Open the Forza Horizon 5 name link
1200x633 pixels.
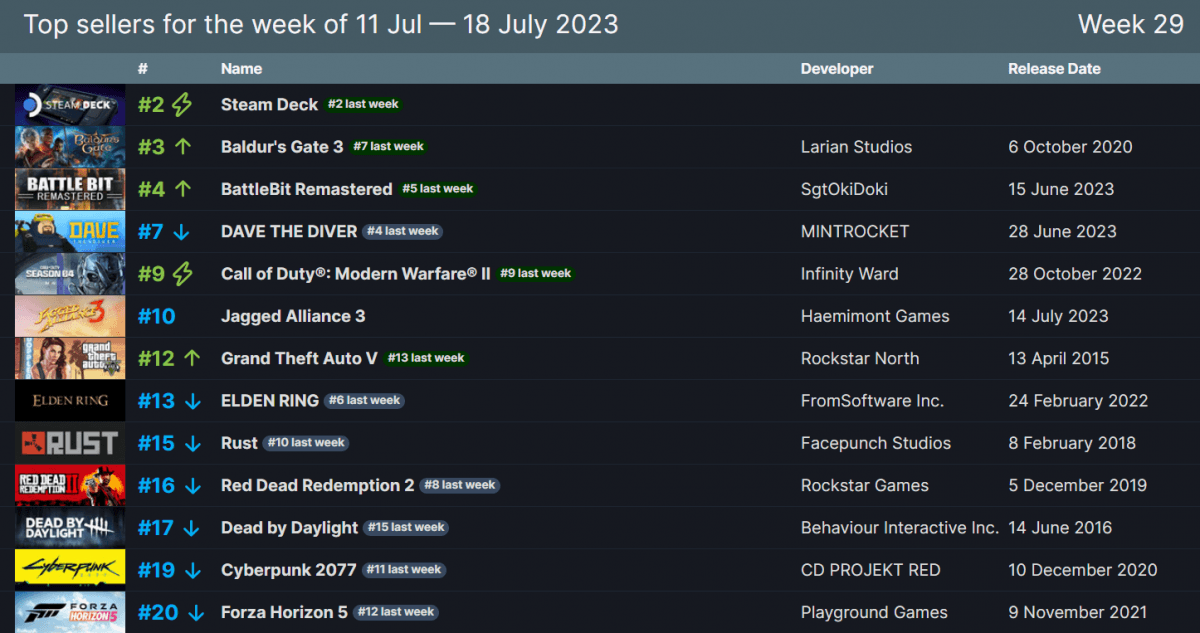coord(284,612)
